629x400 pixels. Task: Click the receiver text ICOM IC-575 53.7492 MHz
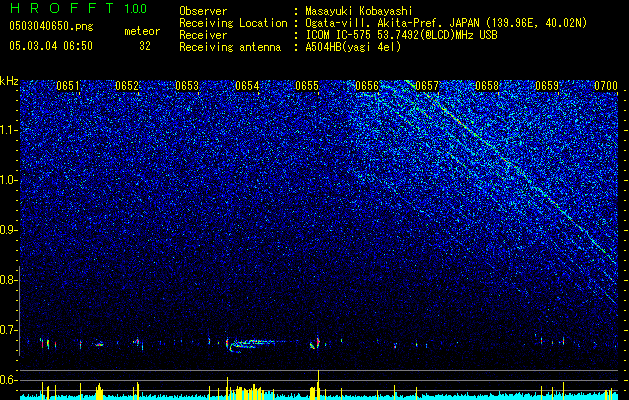pos(401,35)
